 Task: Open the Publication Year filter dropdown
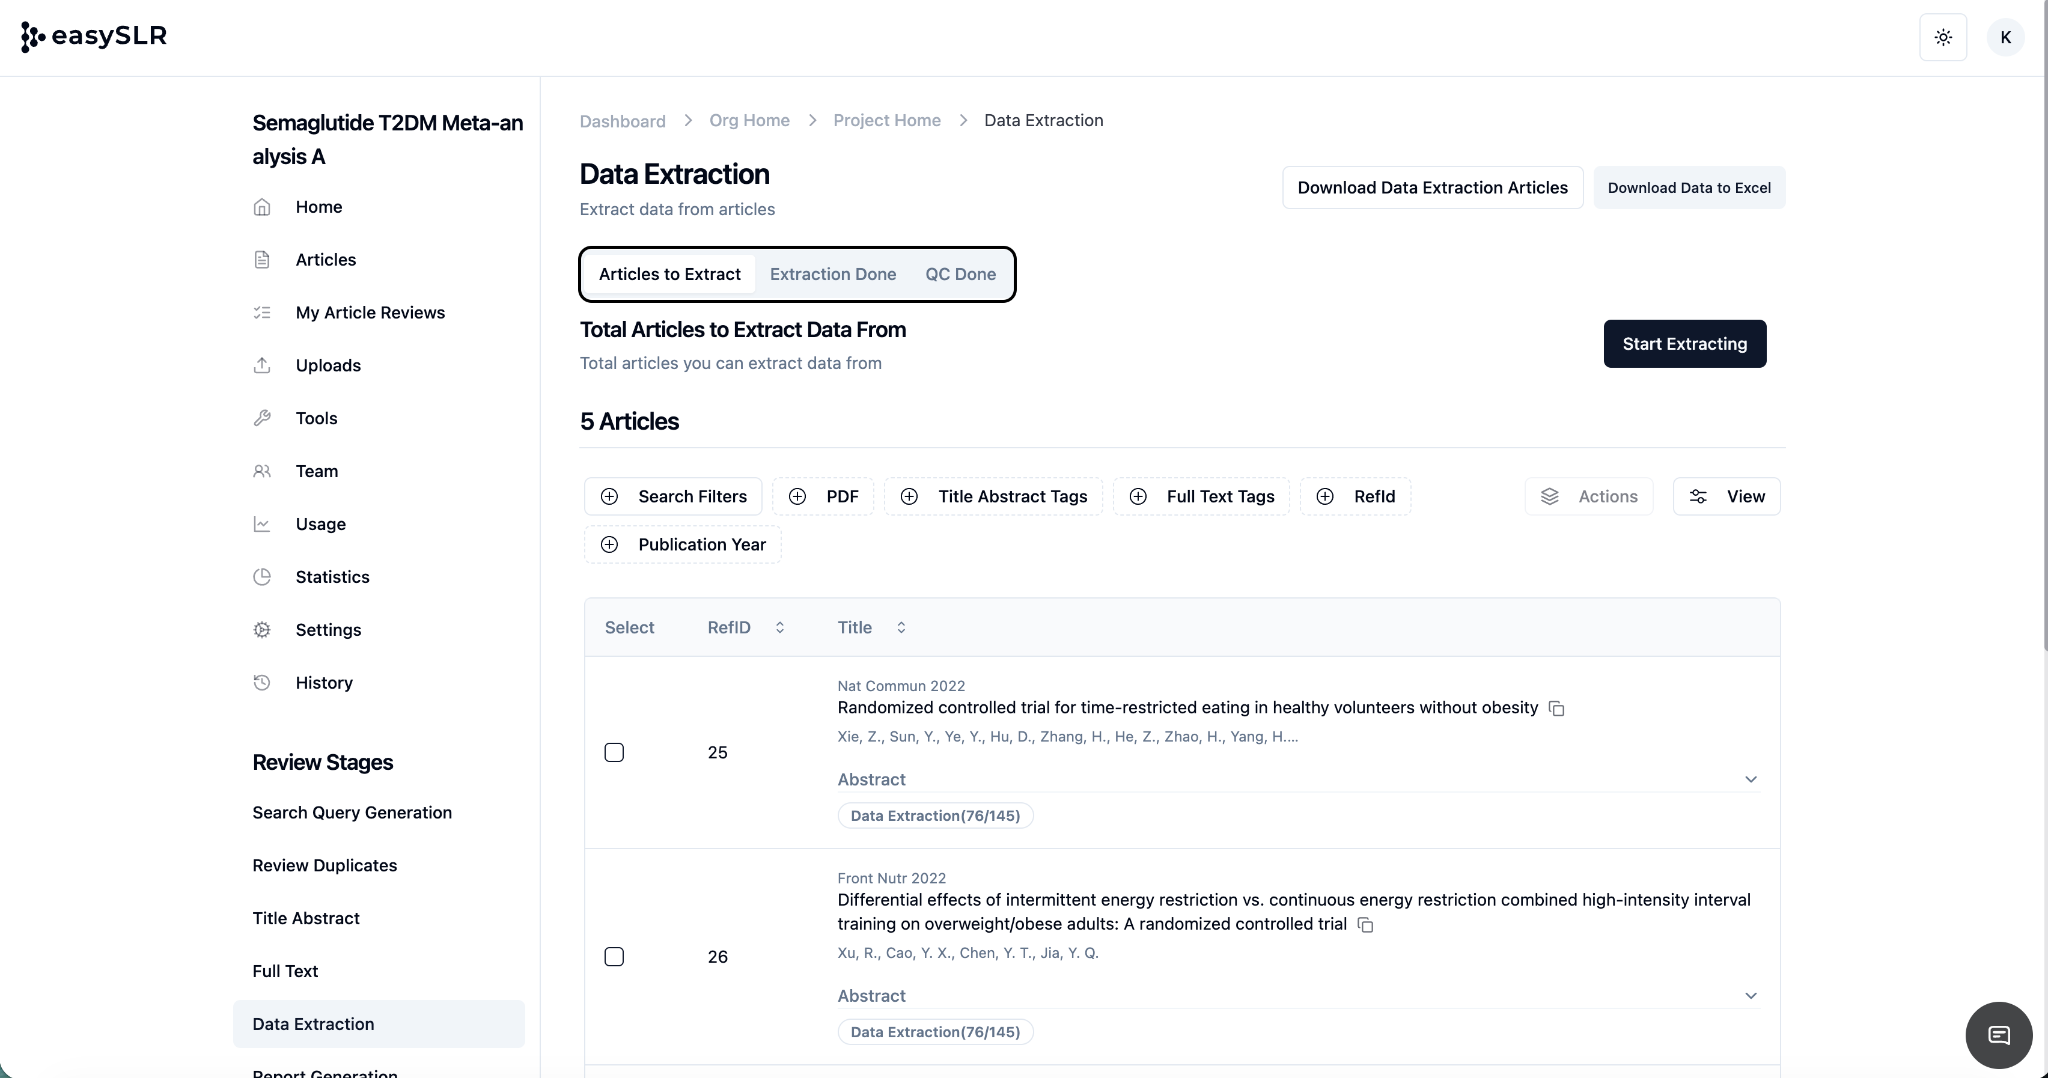click(x=683, y=545)
